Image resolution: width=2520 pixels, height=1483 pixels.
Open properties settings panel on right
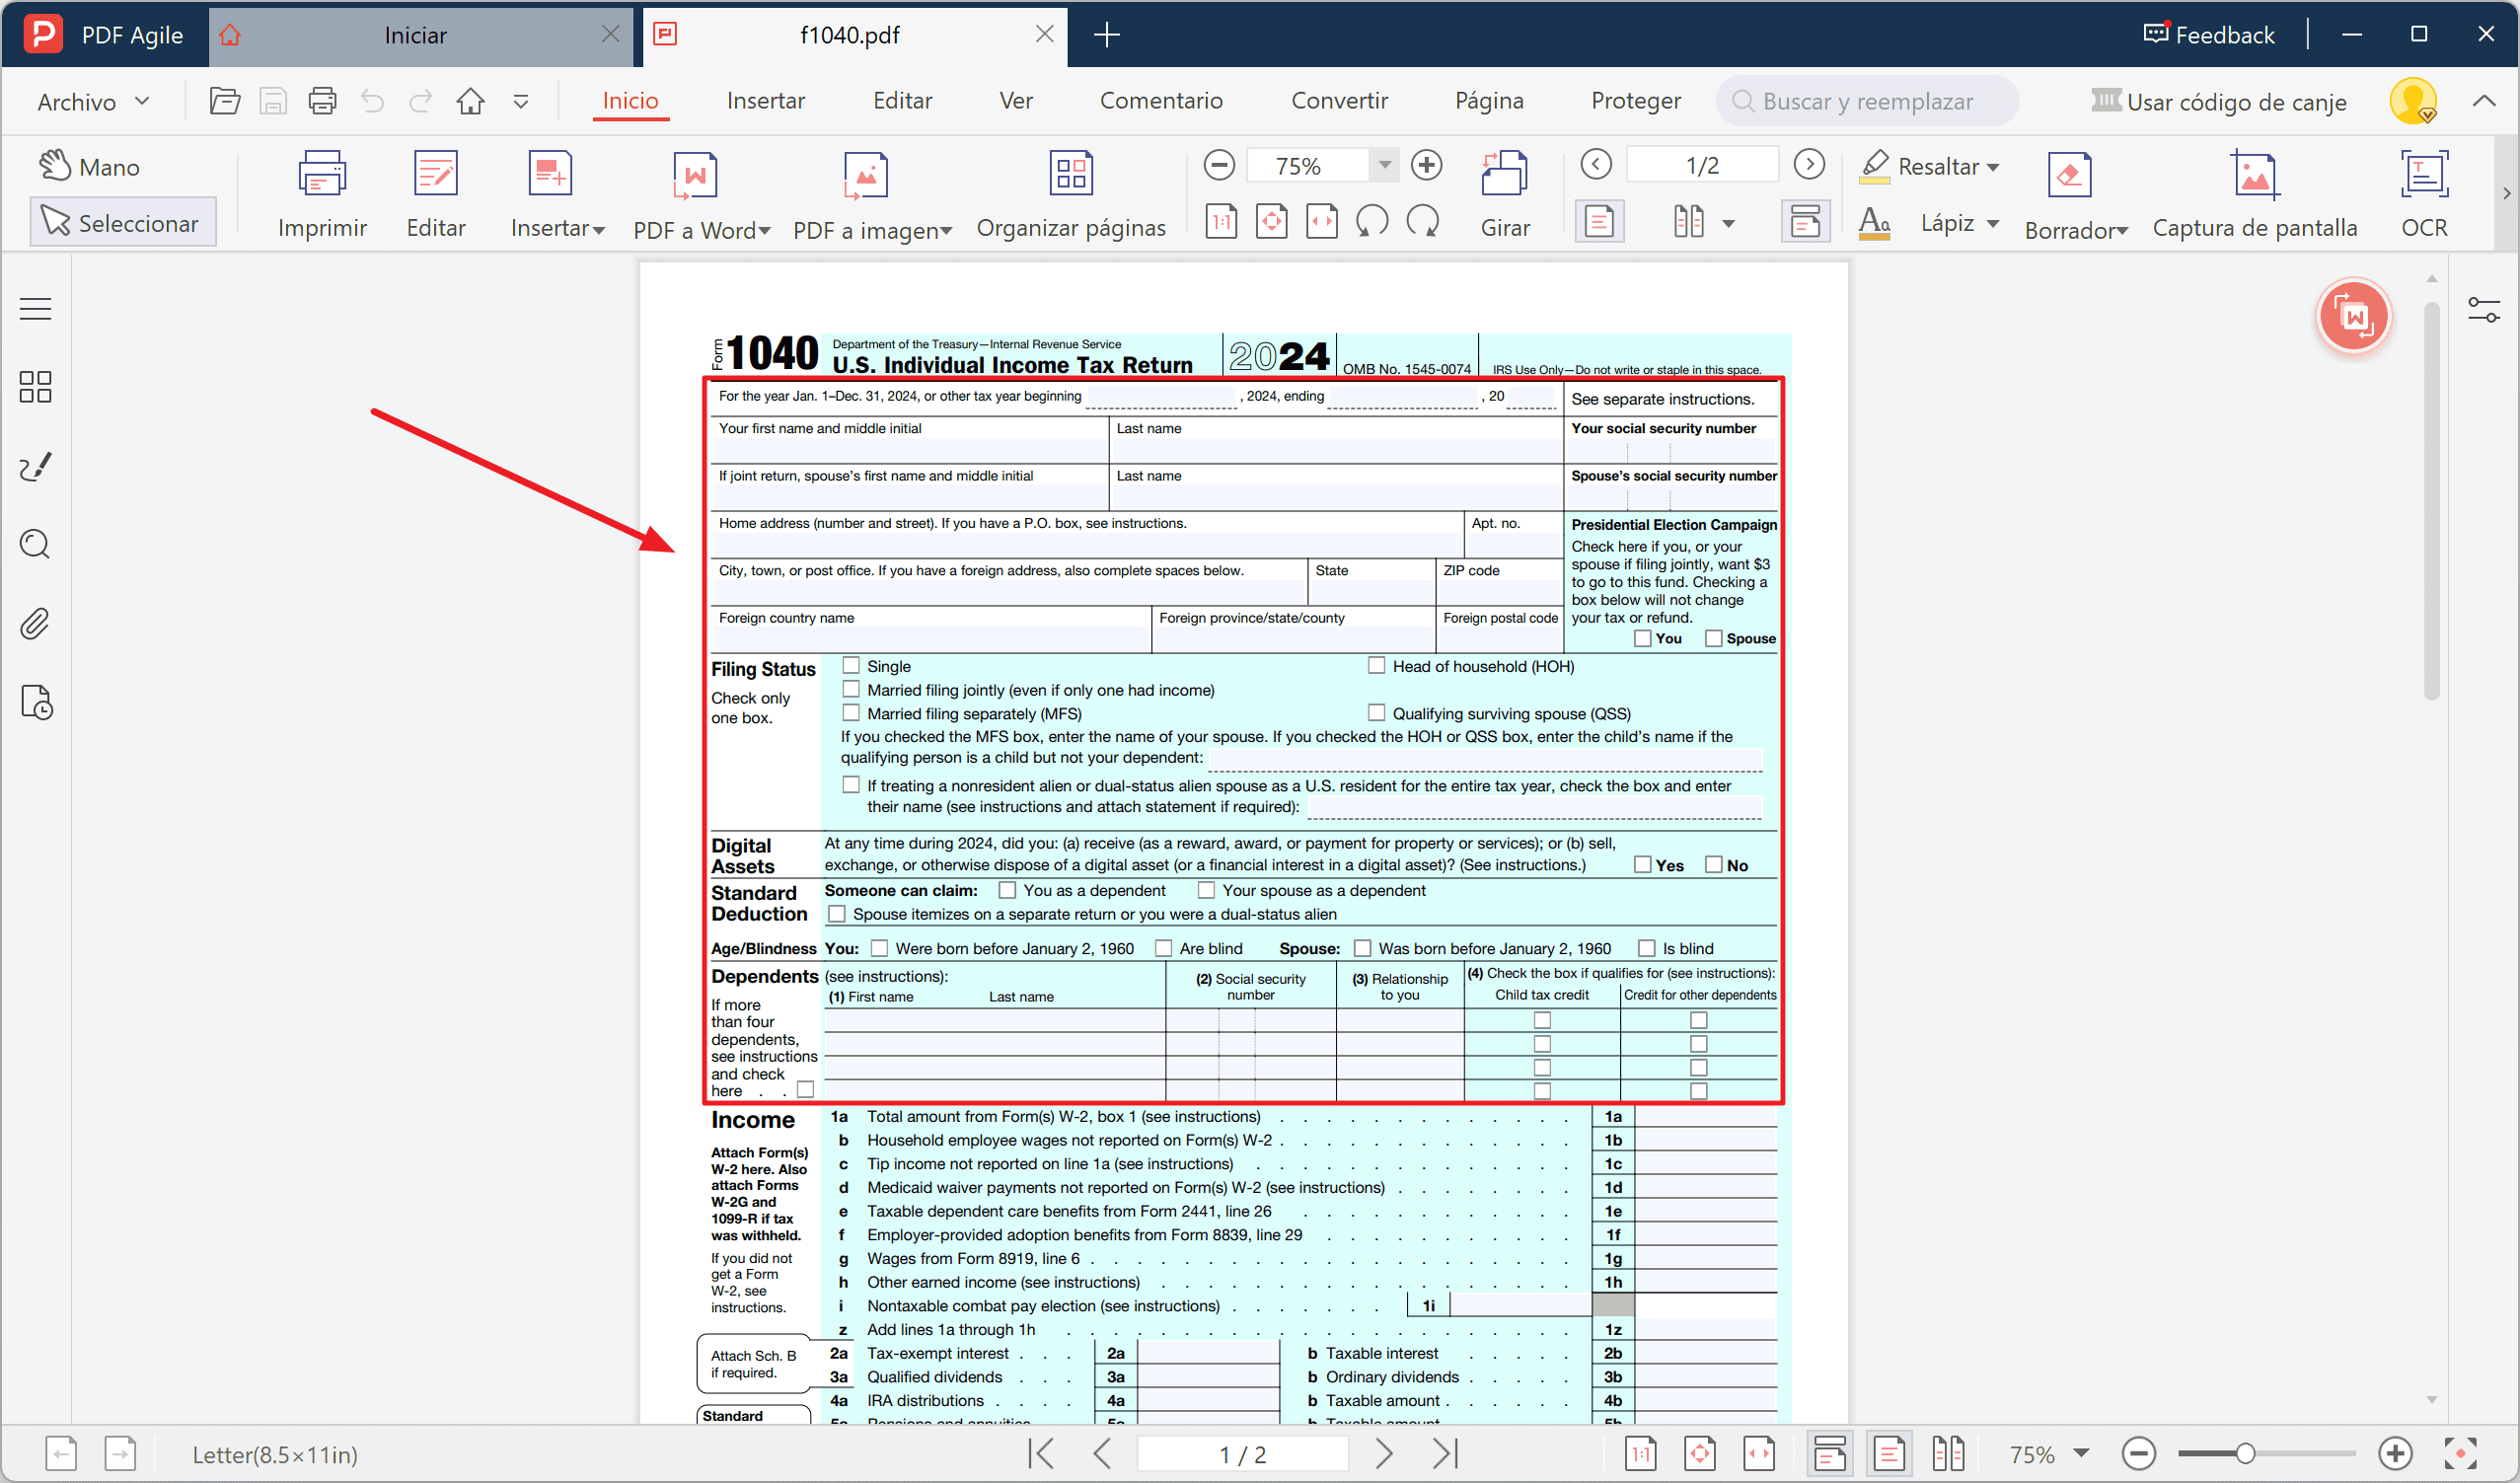point(2483,310)
